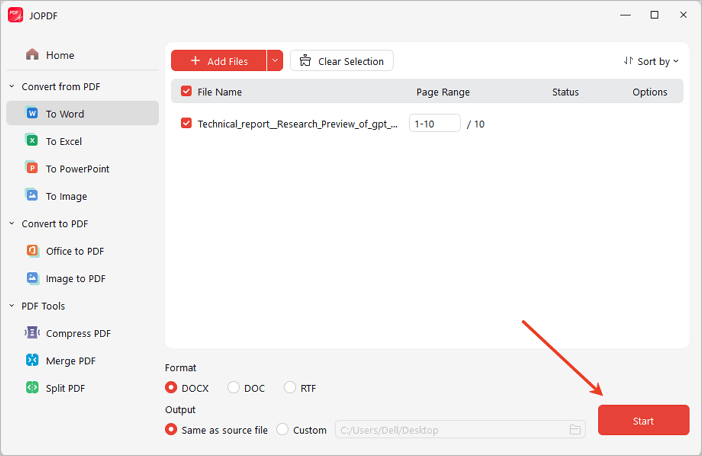The image size is (702, 456).
Task: Open the To Image converter
Action: coord(82,196)
